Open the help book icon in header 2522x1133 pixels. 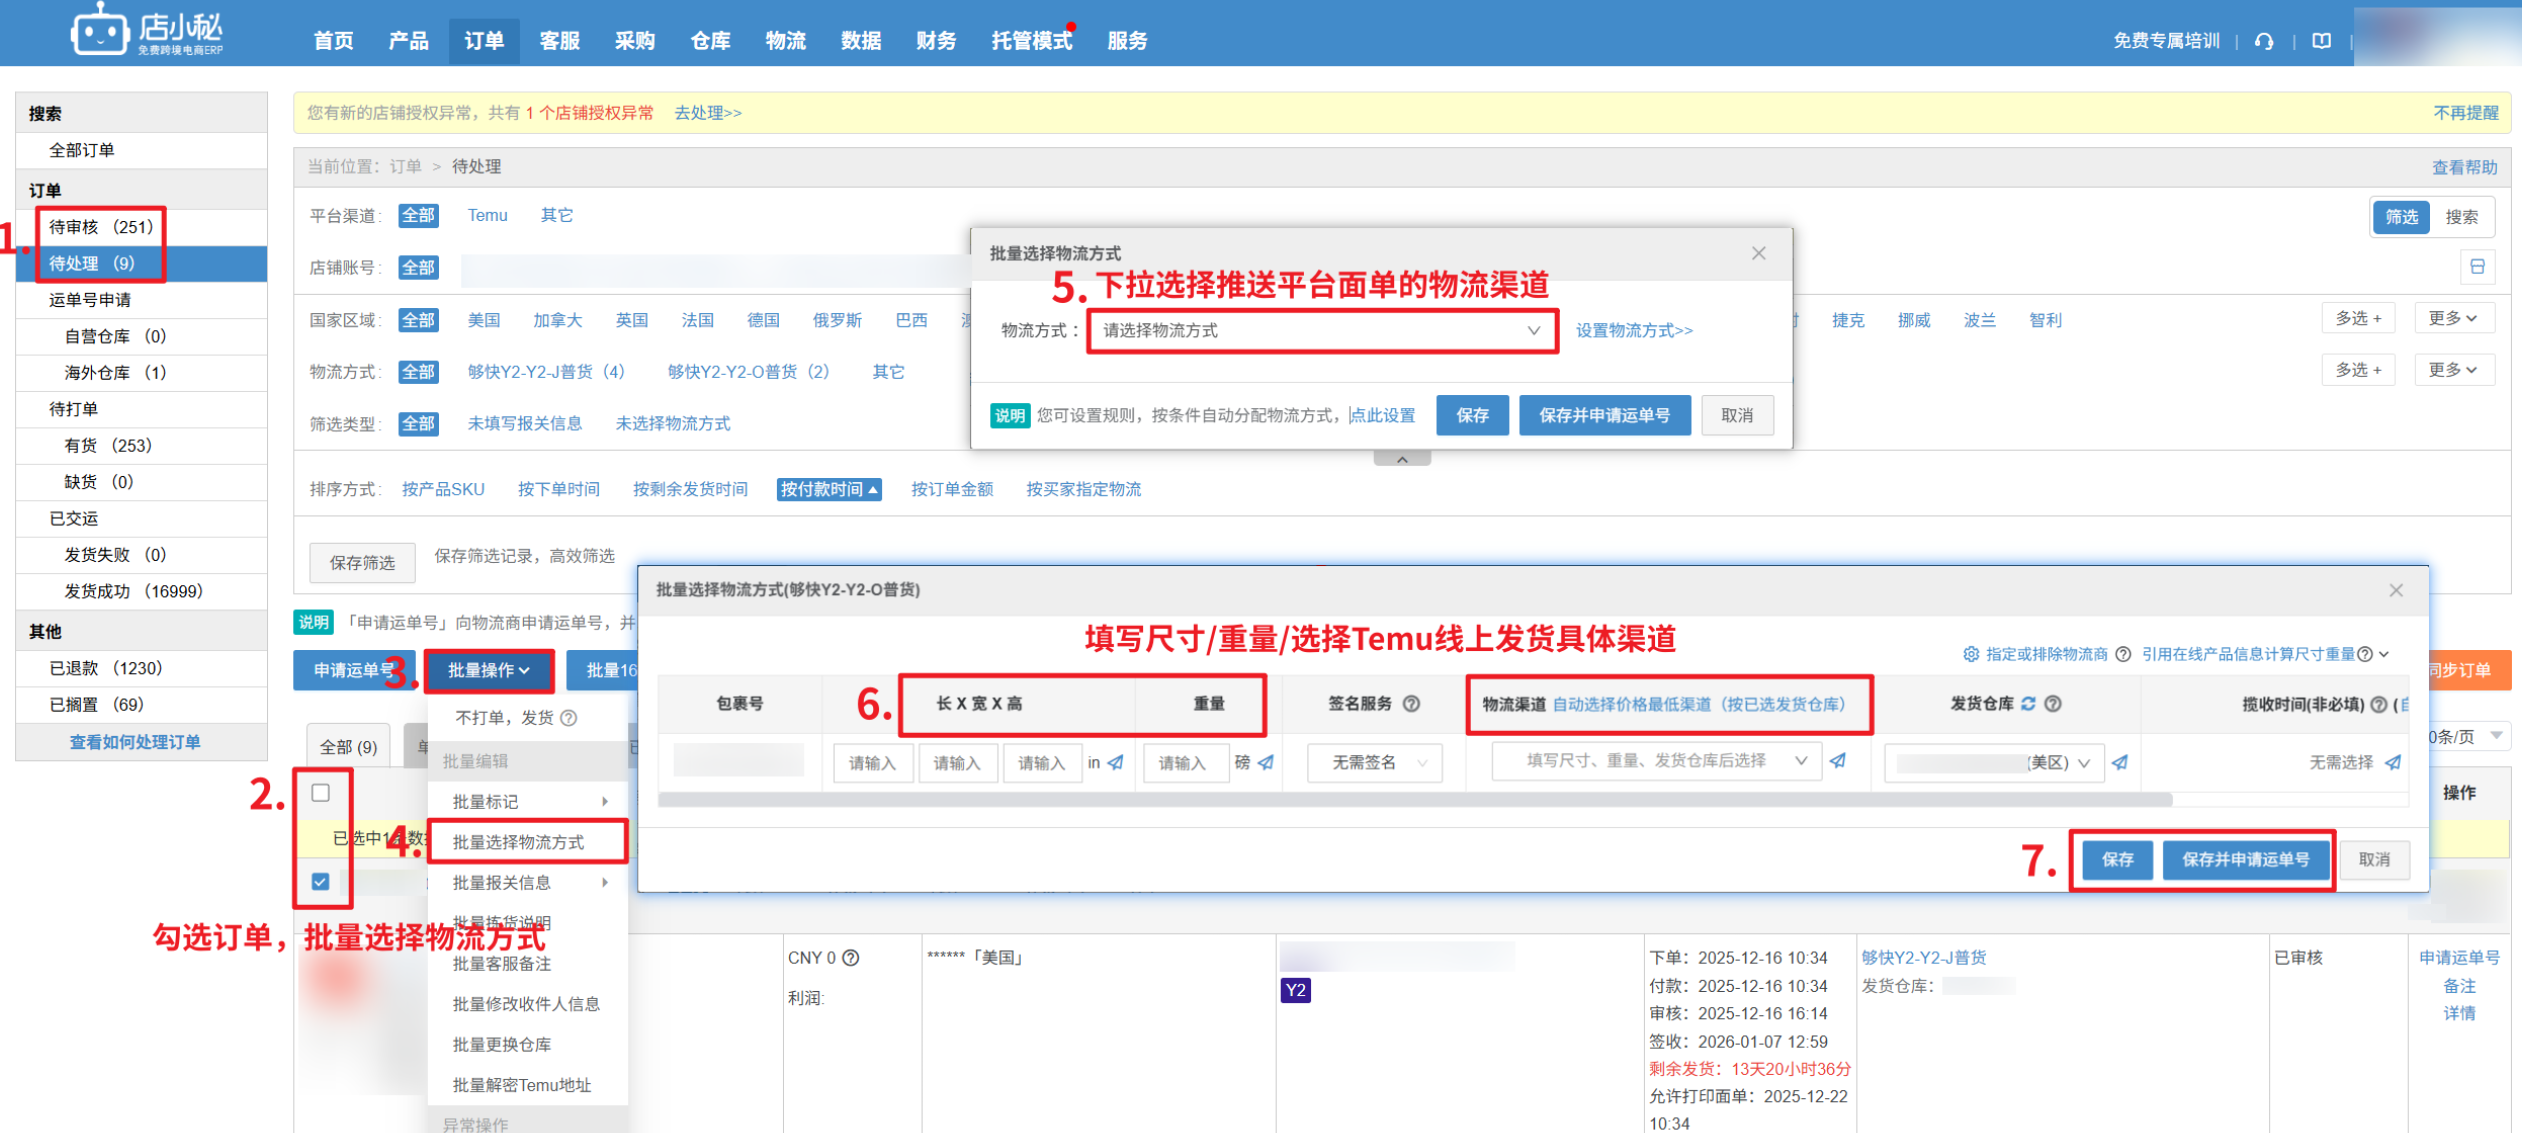coord(2321,41)
